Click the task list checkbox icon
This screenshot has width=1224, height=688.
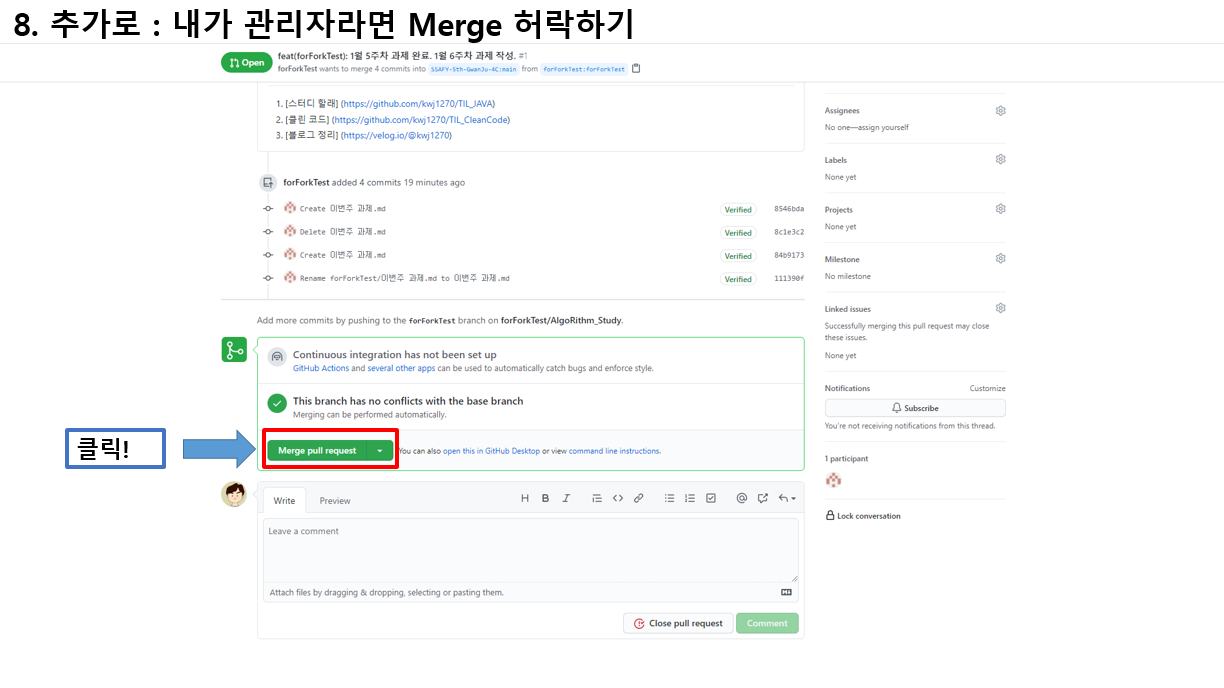click(x=711, y=498)
